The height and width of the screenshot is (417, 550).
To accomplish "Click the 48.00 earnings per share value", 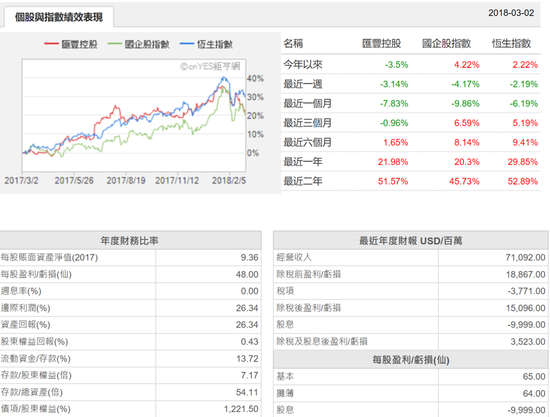I will [x=247, y=275].
